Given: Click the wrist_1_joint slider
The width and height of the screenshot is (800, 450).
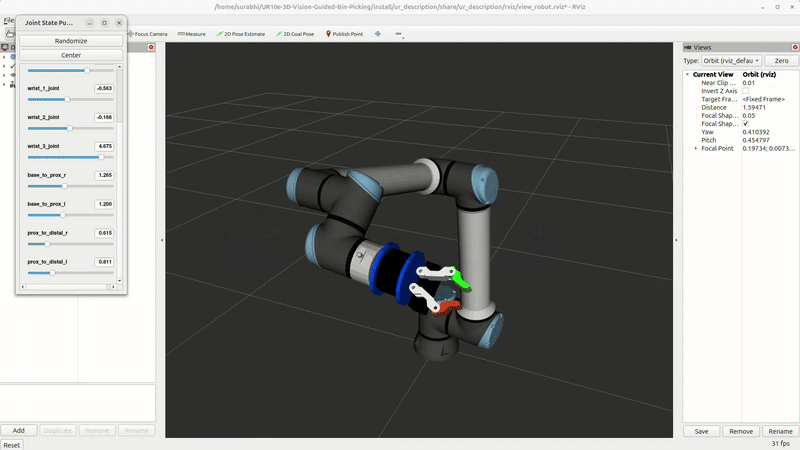Looking at the screenshot, I should pyautogui.click(x=70, y=99).
